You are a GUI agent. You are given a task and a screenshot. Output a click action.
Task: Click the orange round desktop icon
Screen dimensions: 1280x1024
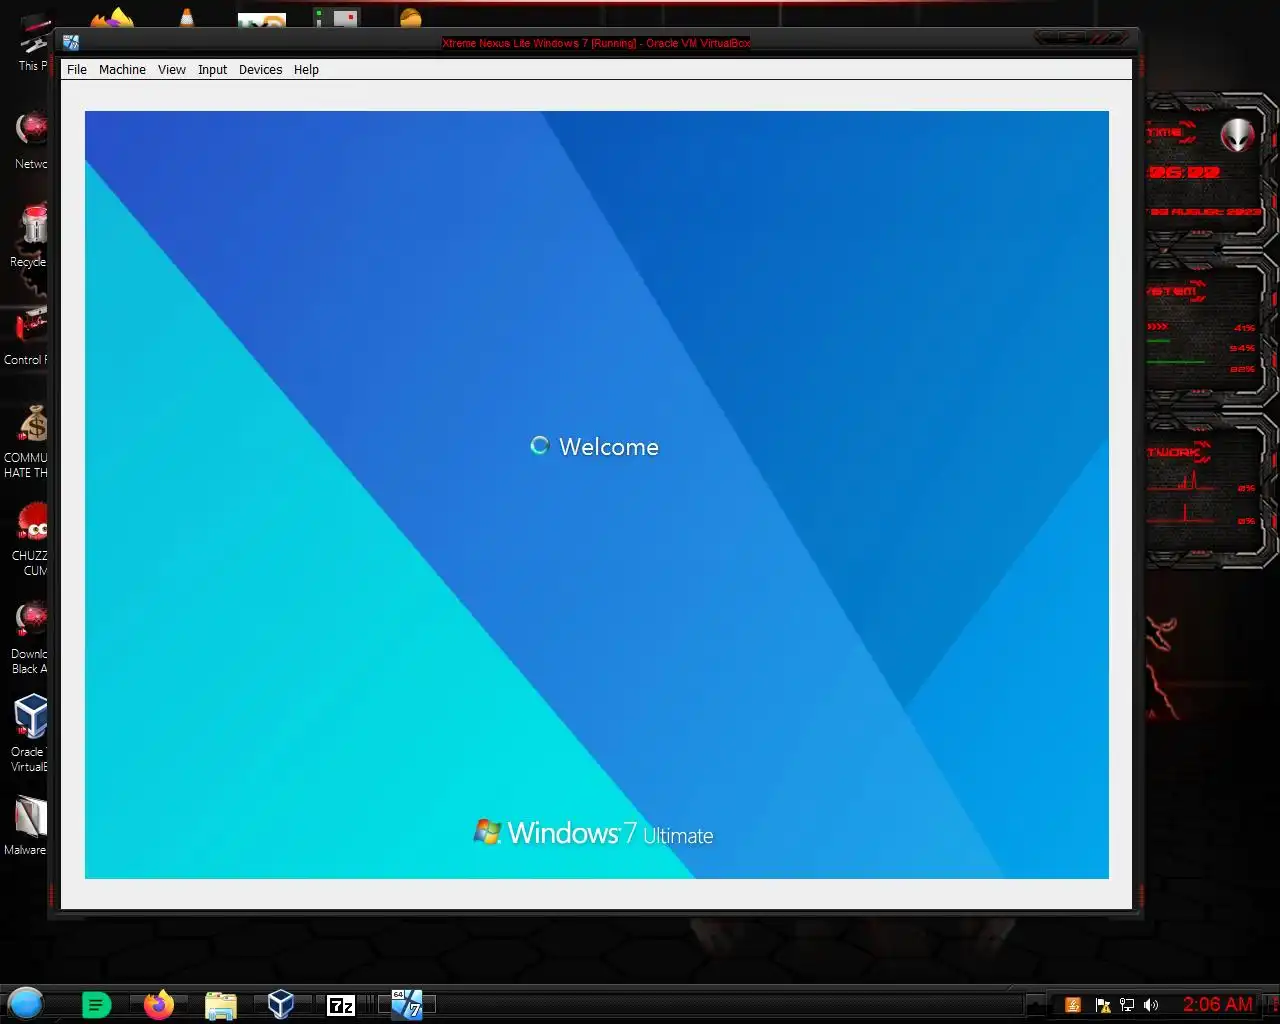410,17
